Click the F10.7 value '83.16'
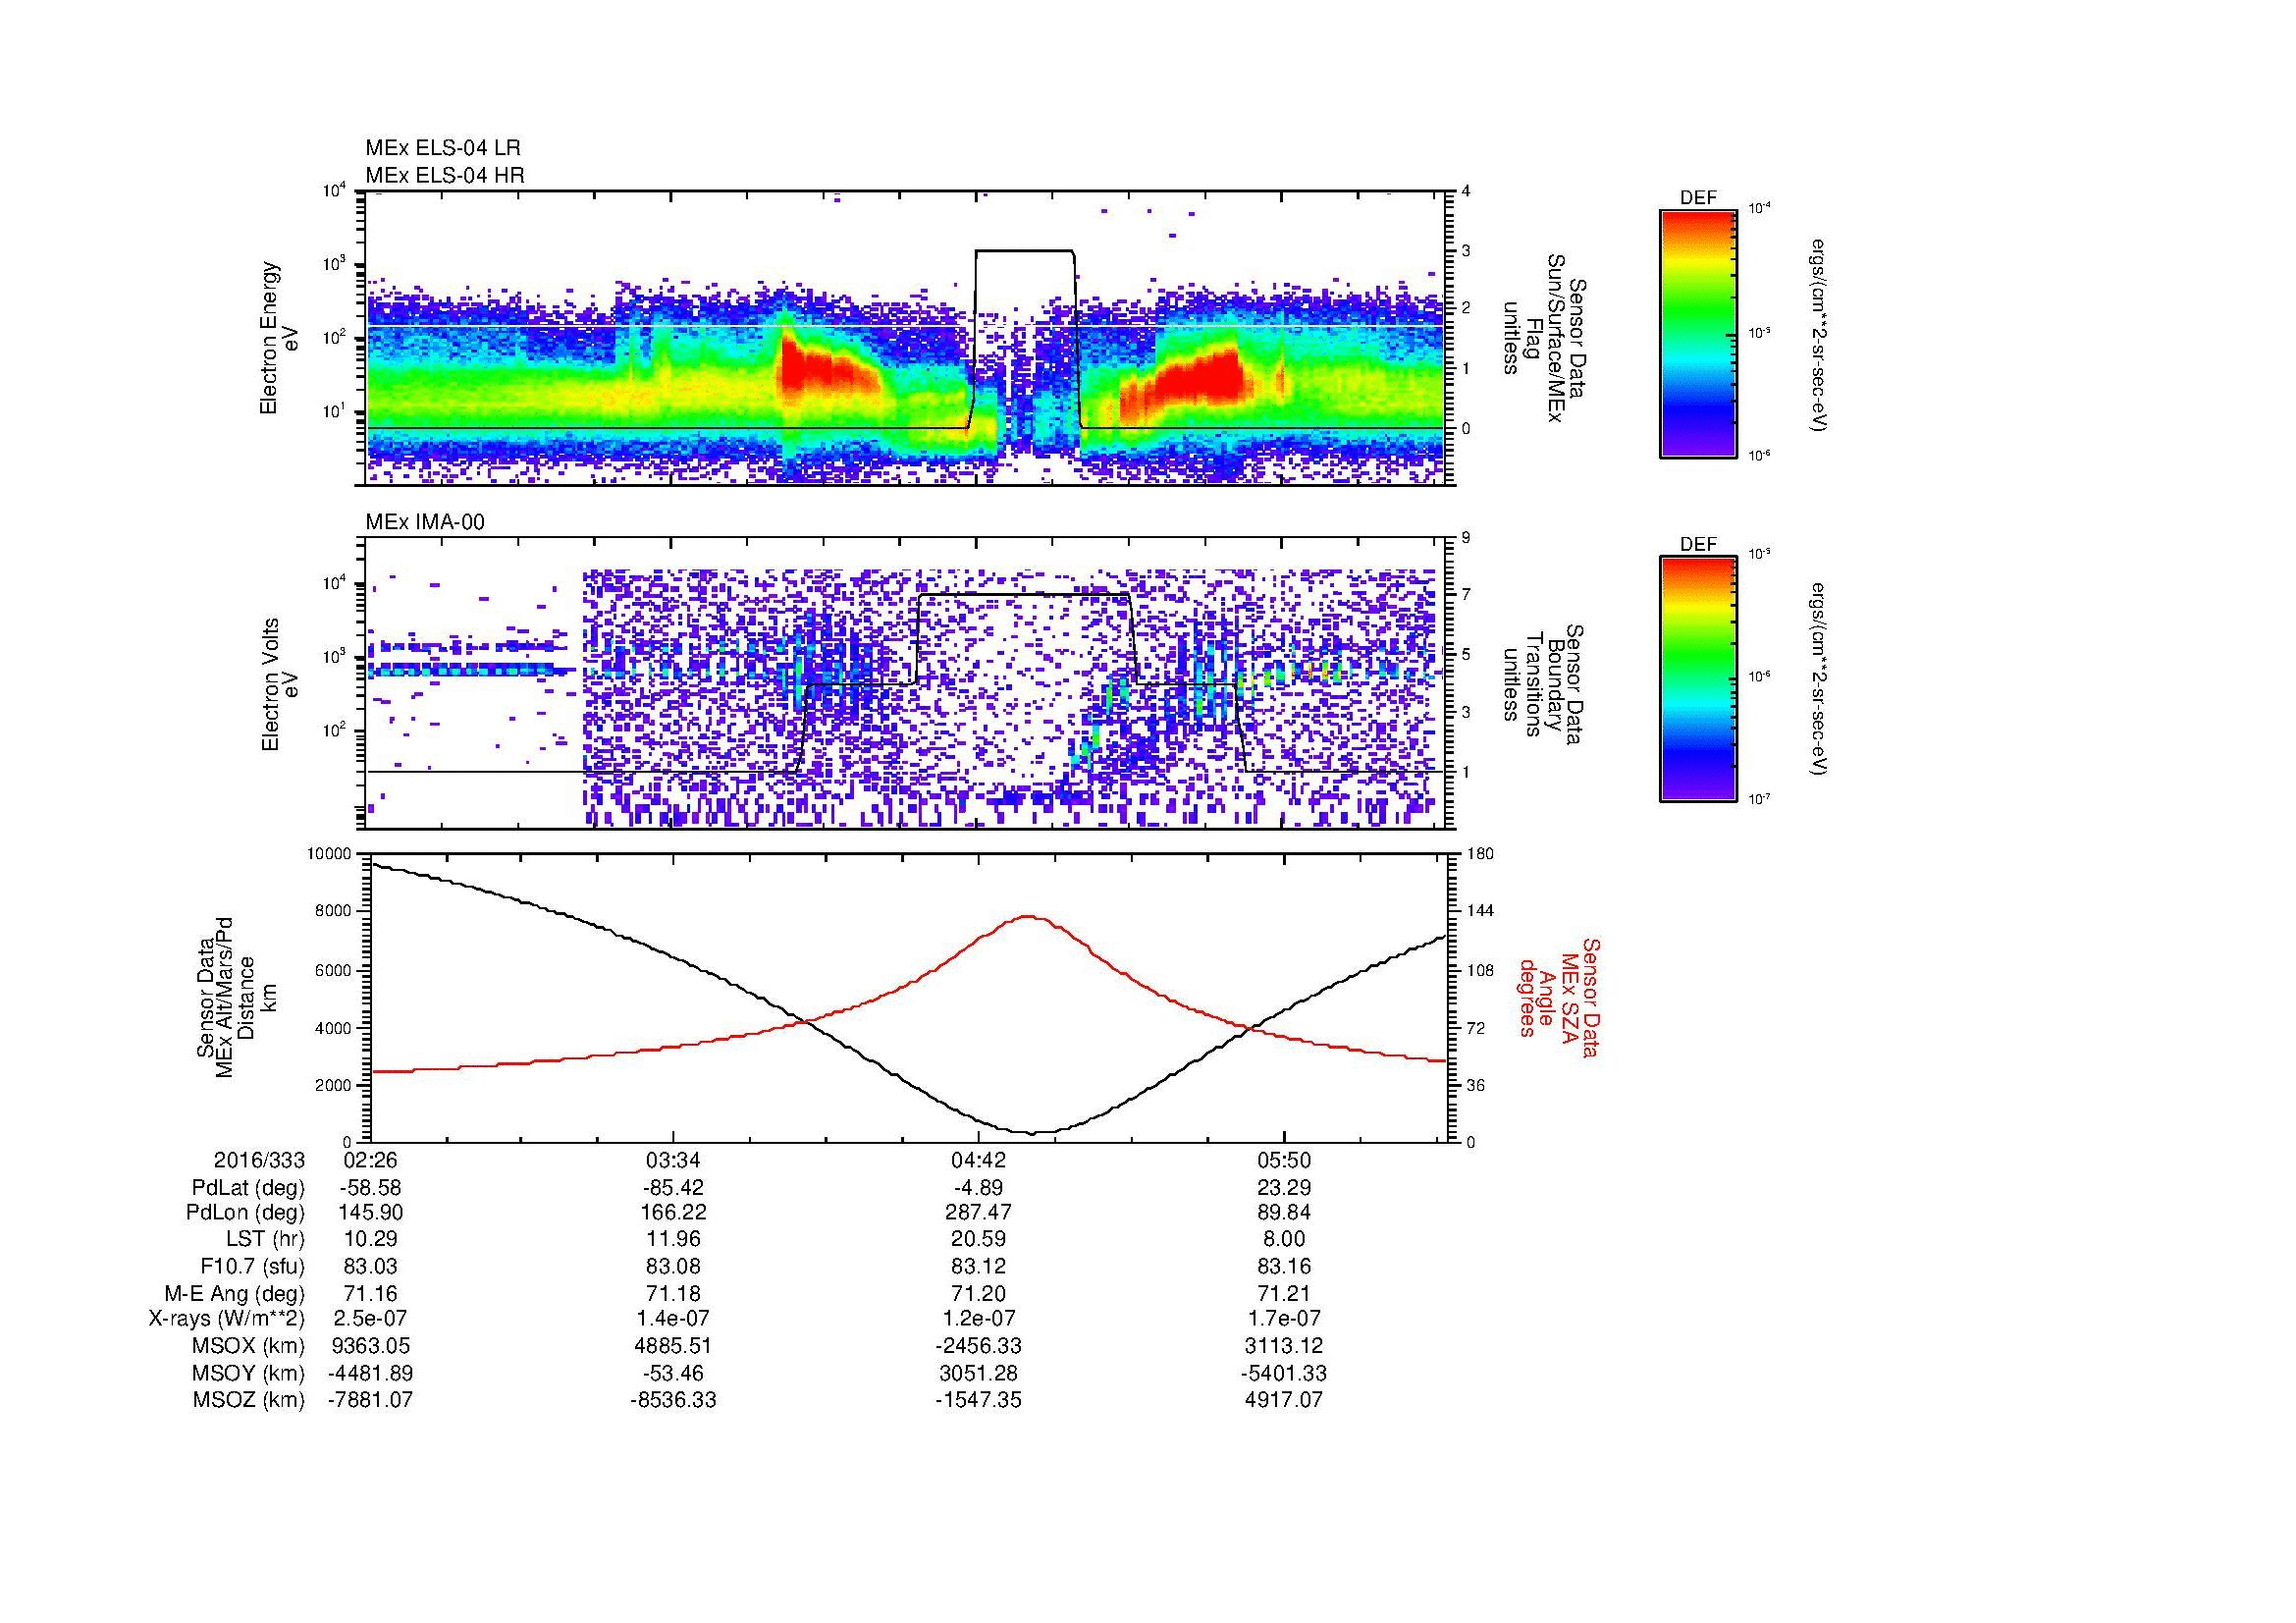Screen dimensions: 2296x1623 click(1283, 1266)
